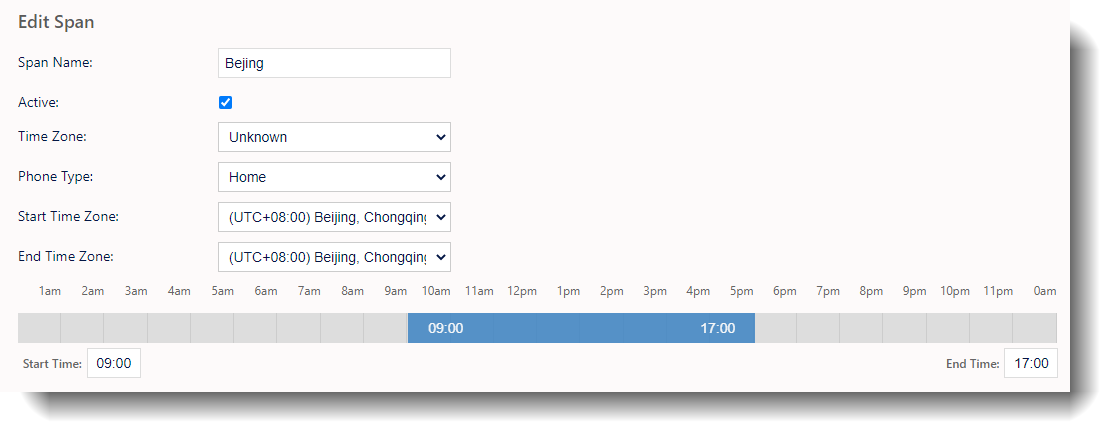Image resolution: width=1120 pixels, height=442 pixels.
Task: Select the 09:00 start handle on timeline
Action: [446, 328]
